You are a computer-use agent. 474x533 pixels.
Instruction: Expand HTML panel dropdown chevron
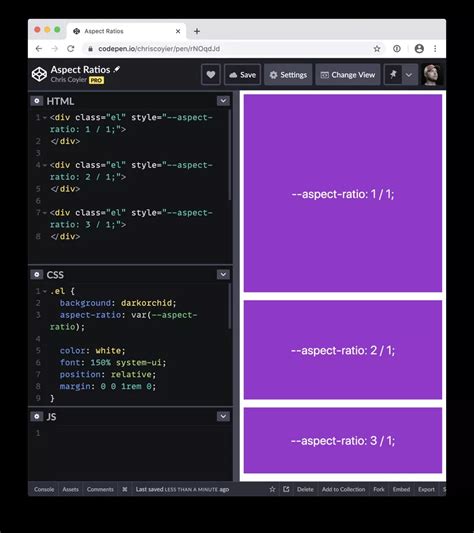pyautogui.click(x=223, y=101)
